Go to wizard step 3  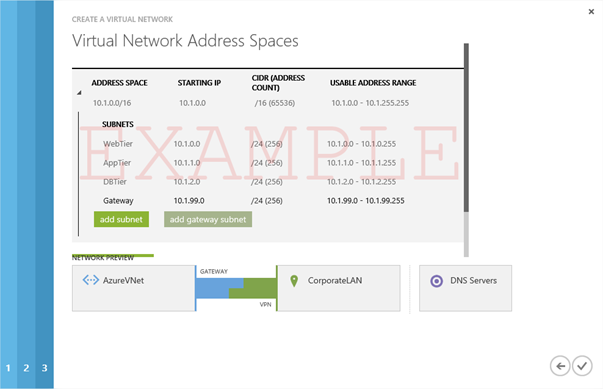tap(45, 368)
